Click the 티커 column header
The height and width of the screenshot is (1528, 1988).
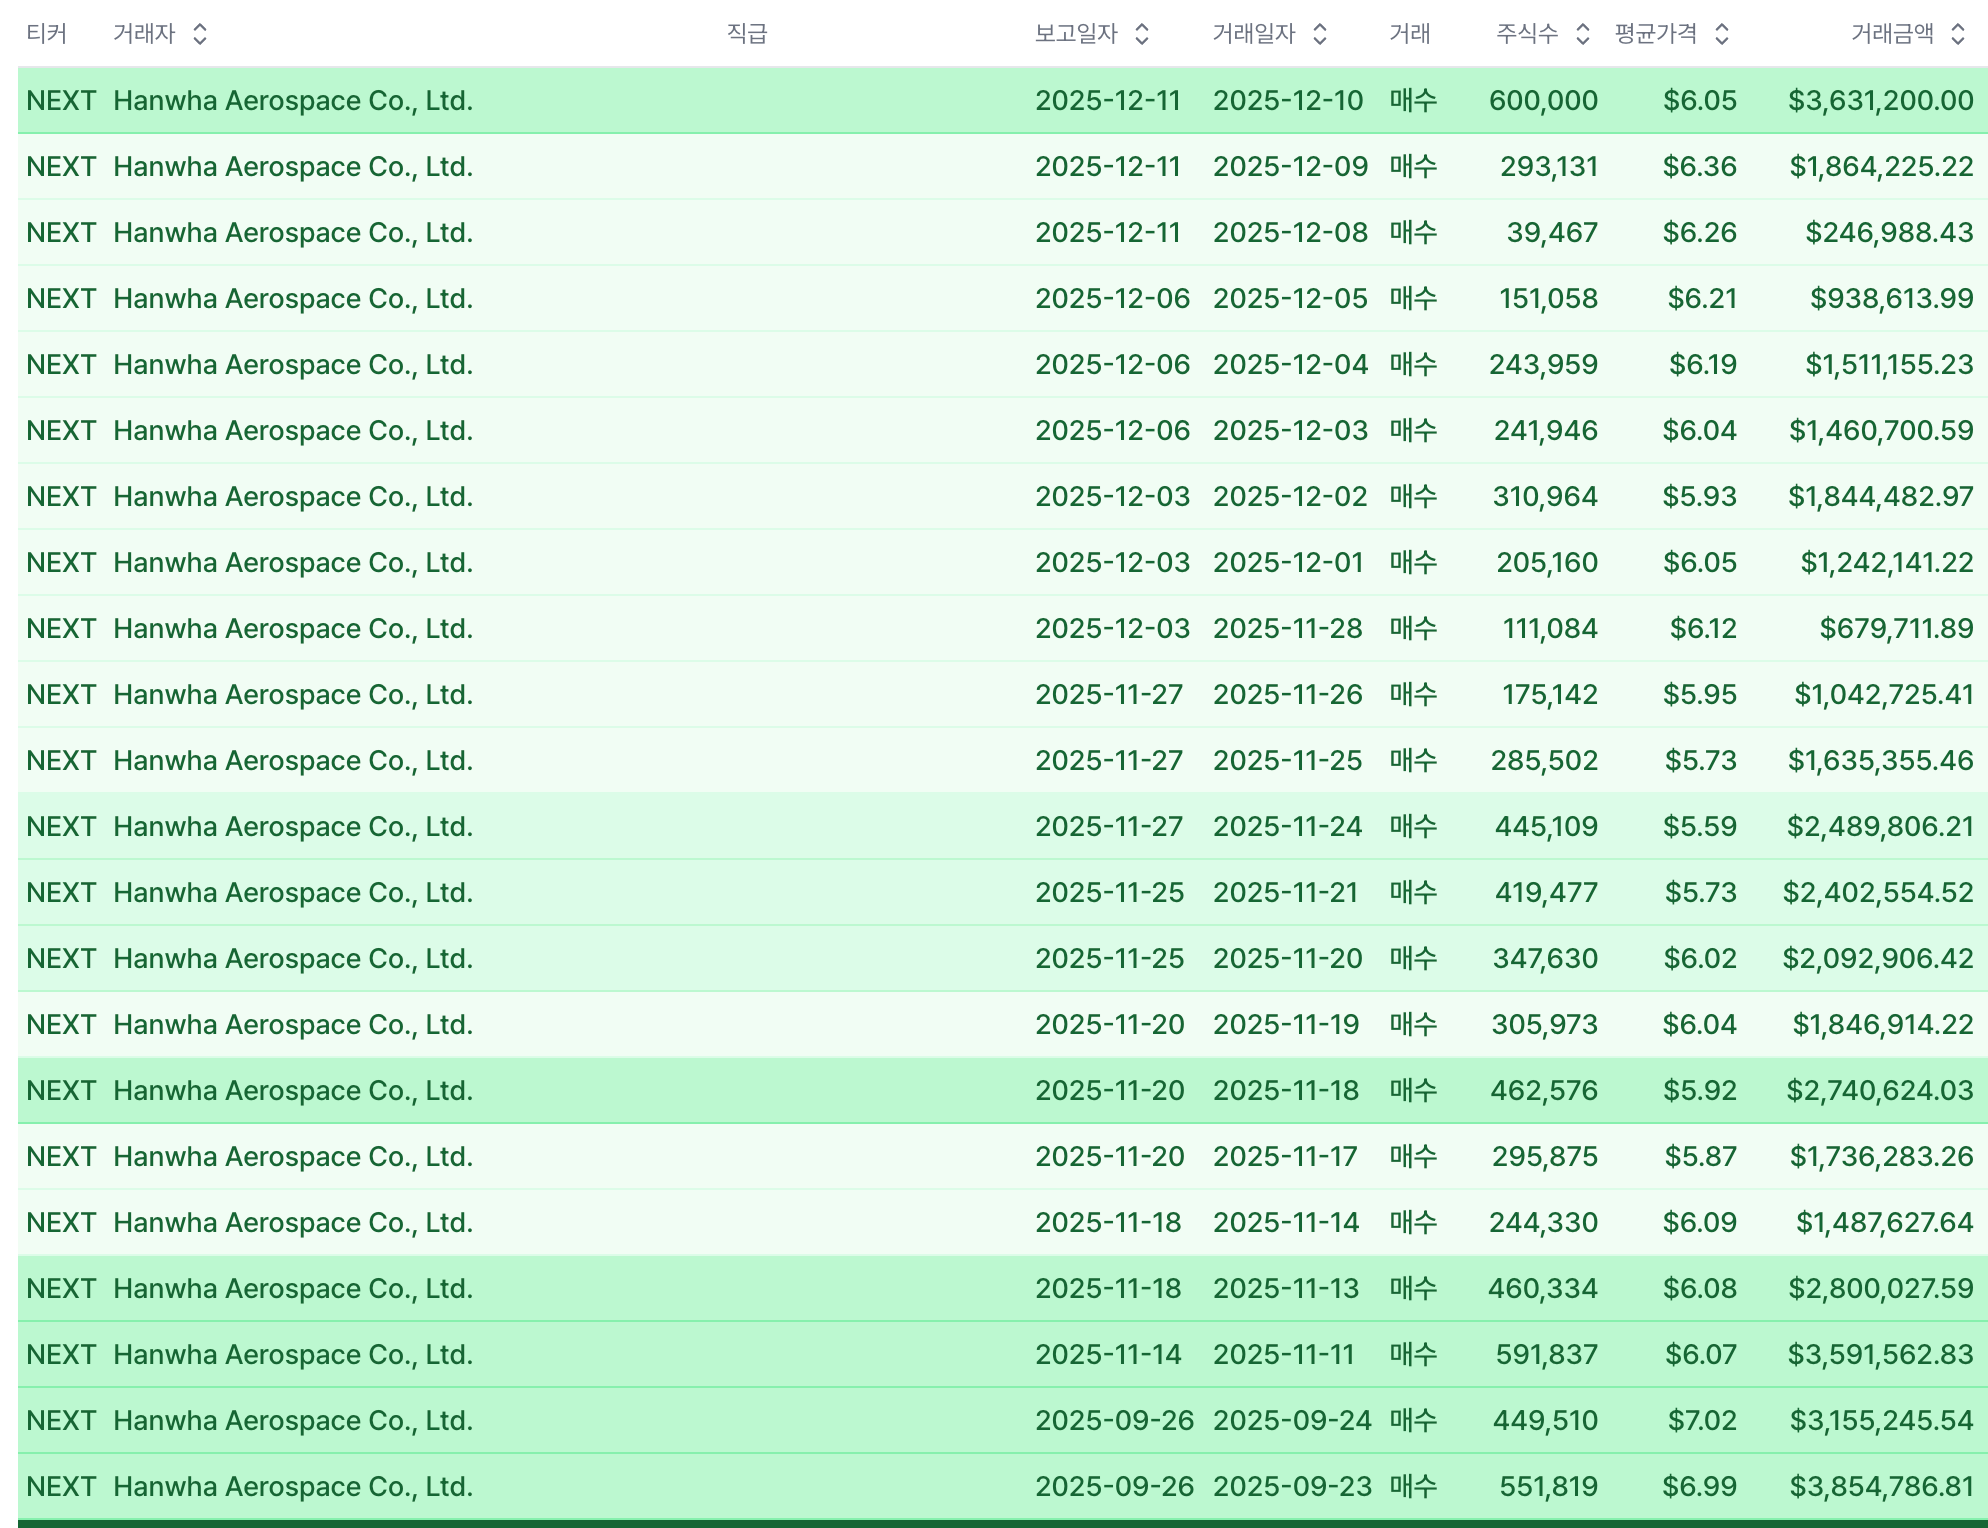pyautogui.click(x=46, y=34)
